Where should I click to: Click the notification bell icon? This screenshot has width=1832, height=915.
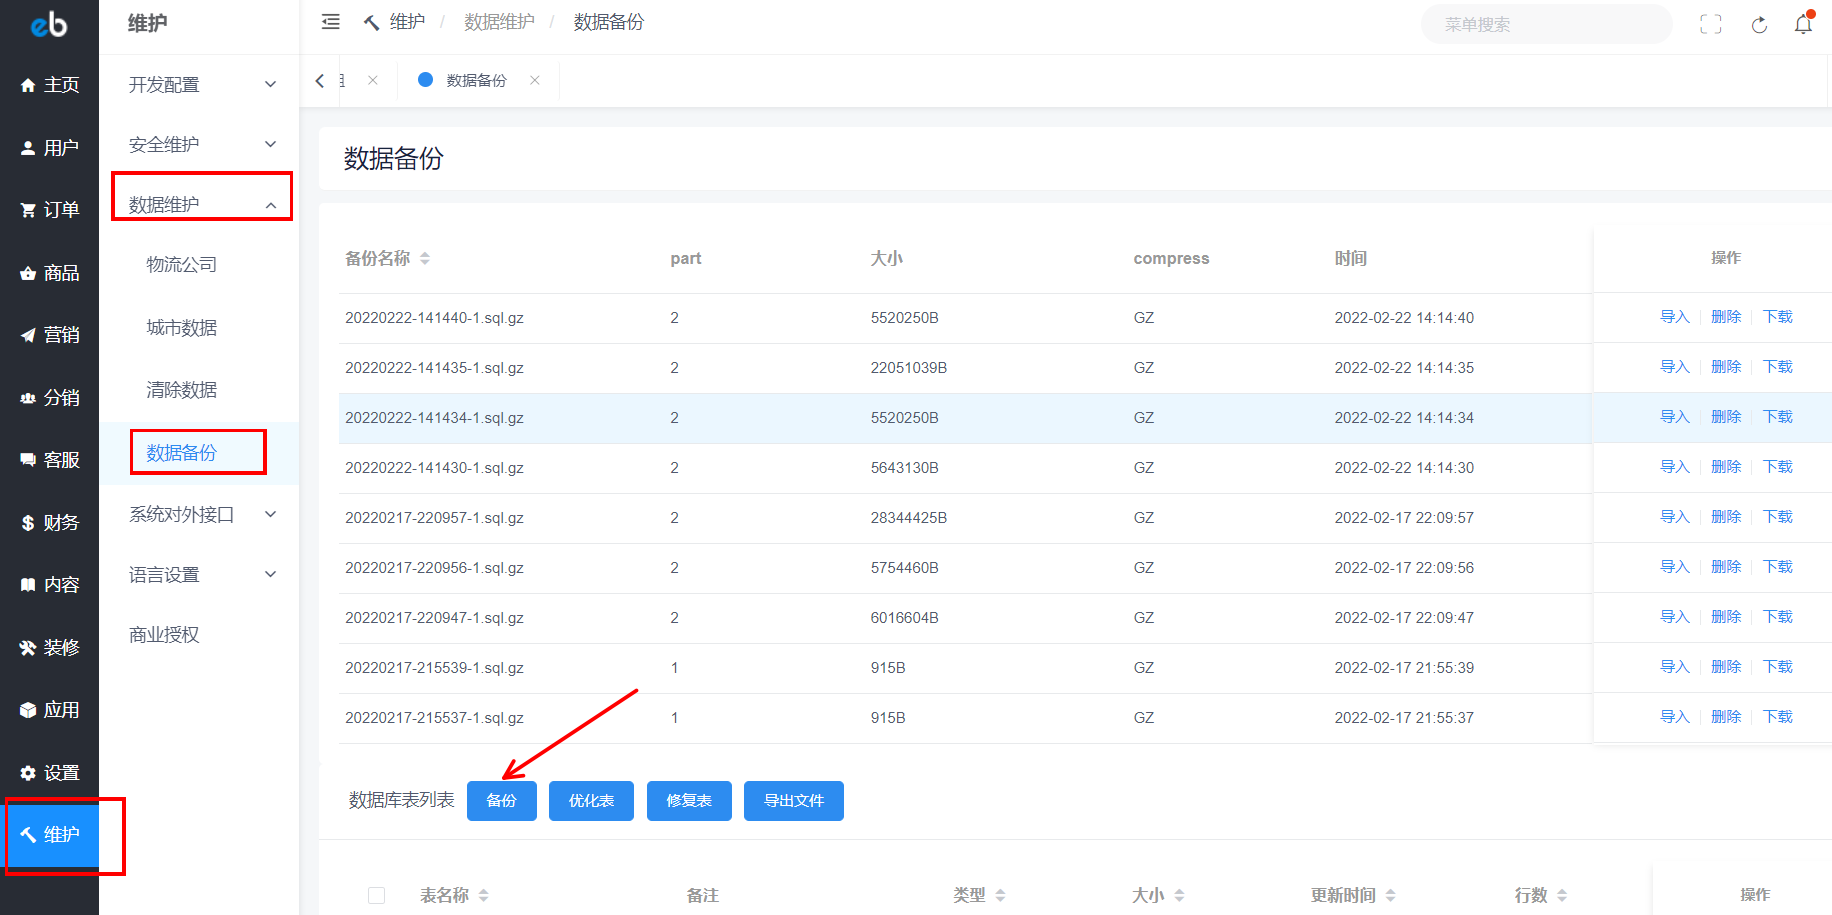point(1803,24)
